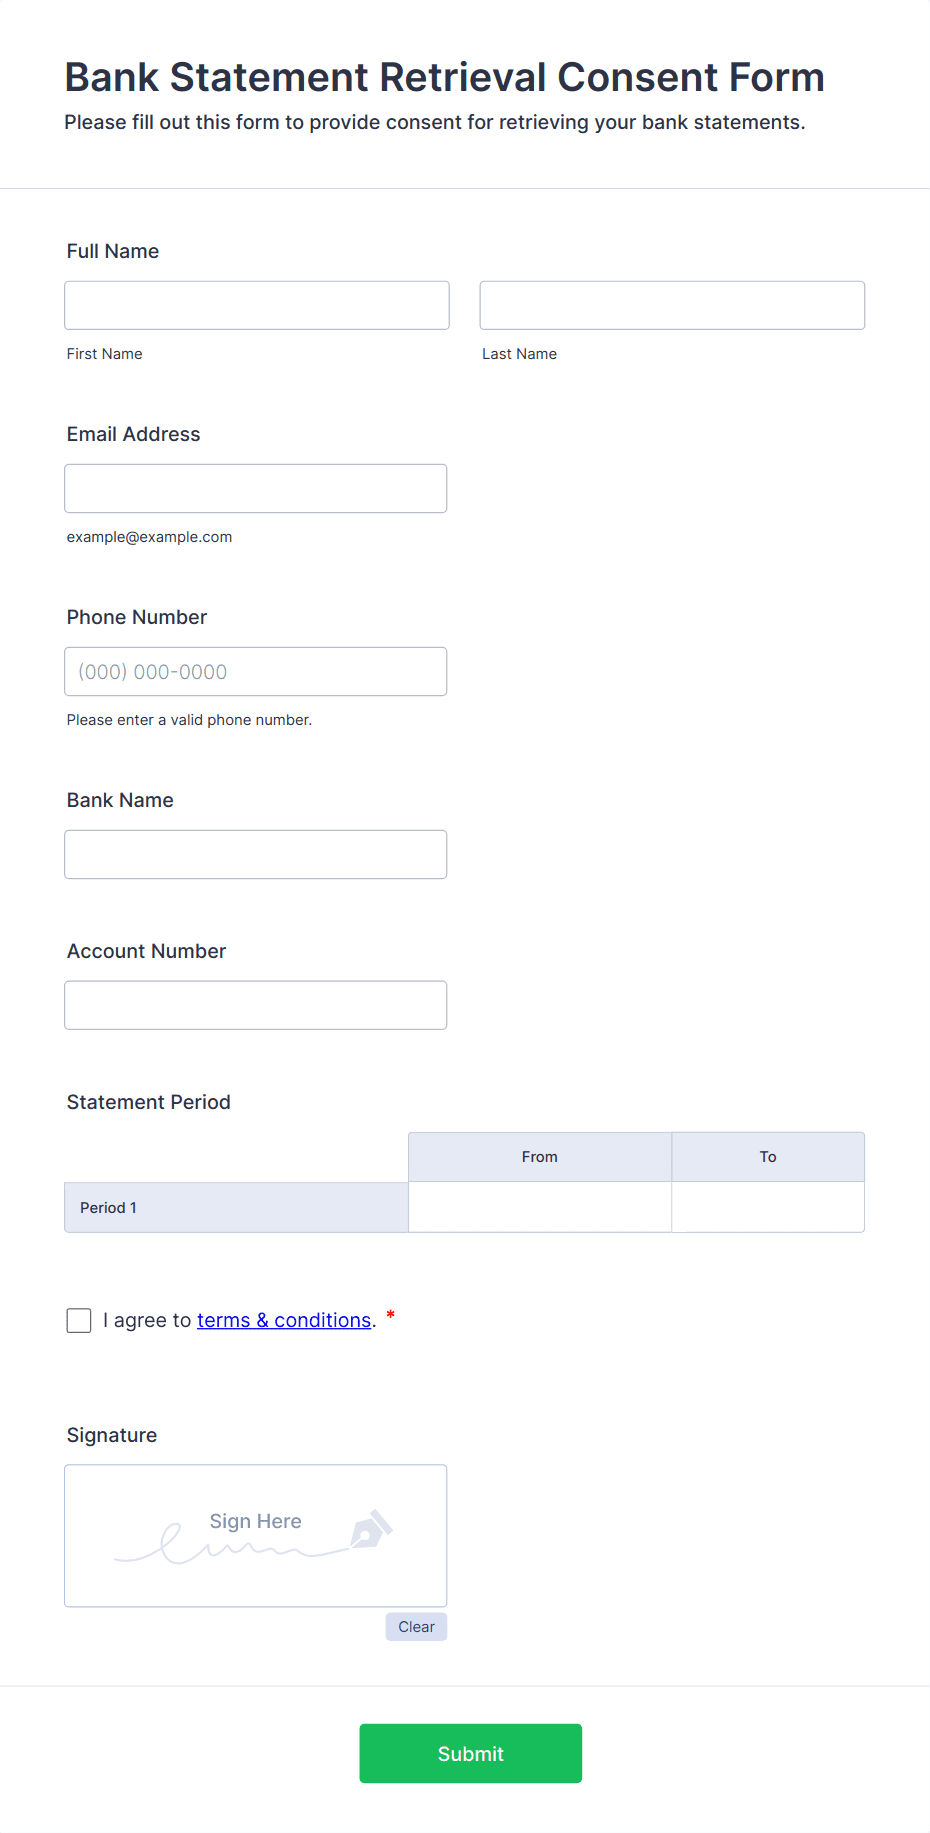
Task: Select the Bank Name field
Action: (x=256, y=854)
